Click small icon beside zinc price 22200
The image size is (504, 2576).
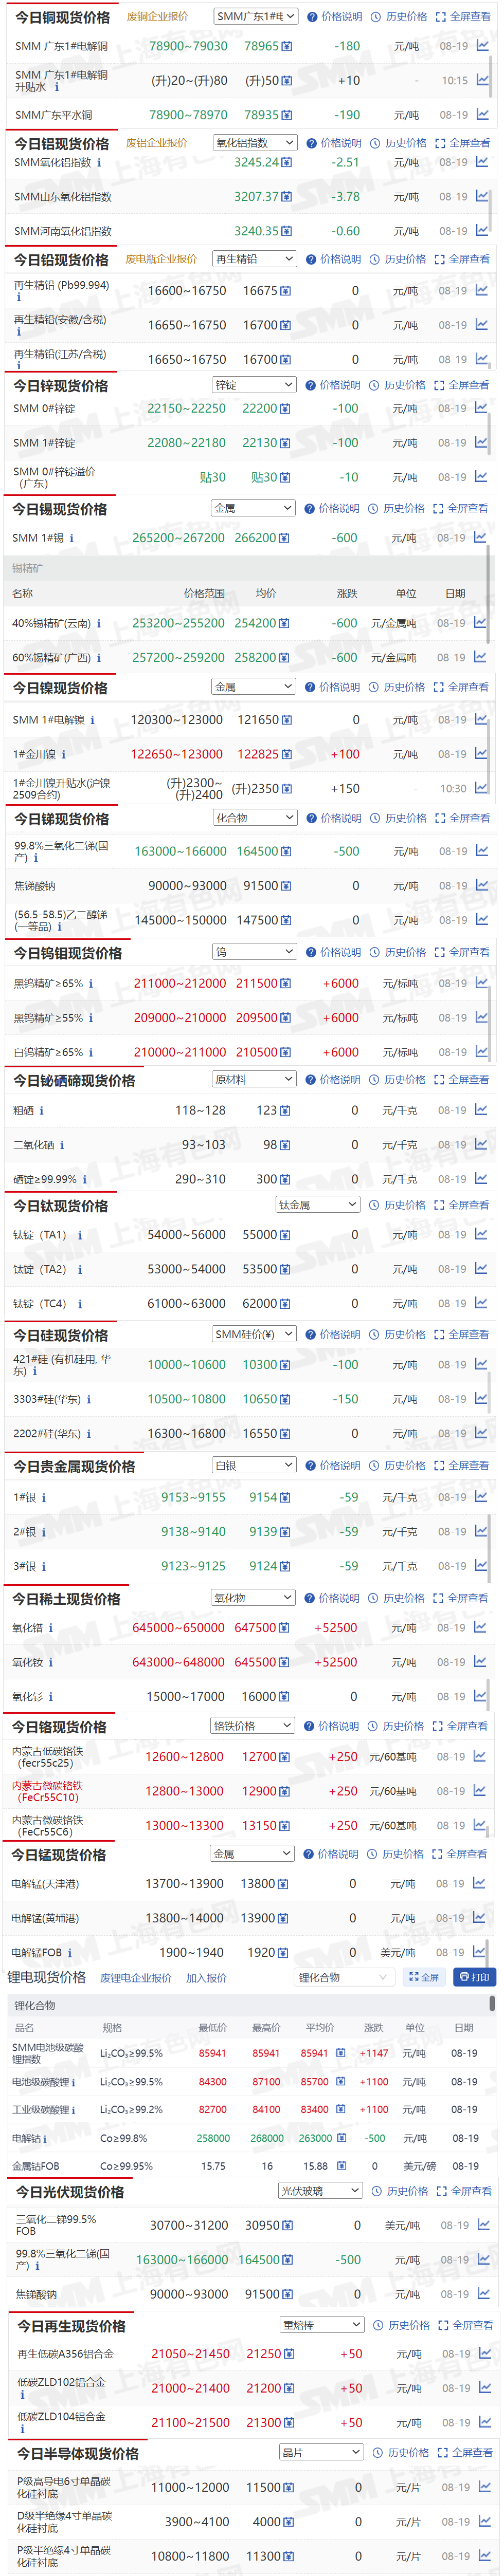click(286, 409)
